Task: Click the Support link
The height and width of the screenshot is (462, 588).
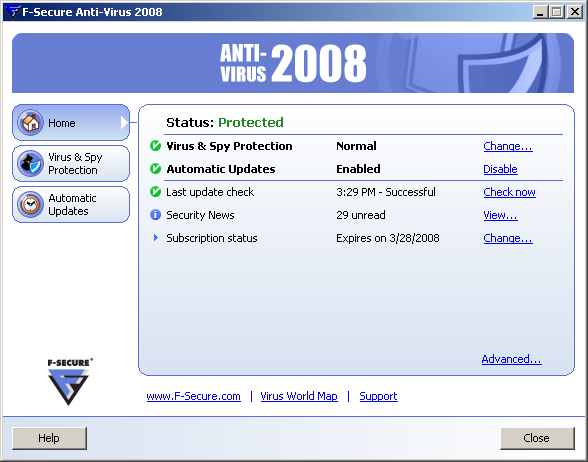Action: (378, 396)
